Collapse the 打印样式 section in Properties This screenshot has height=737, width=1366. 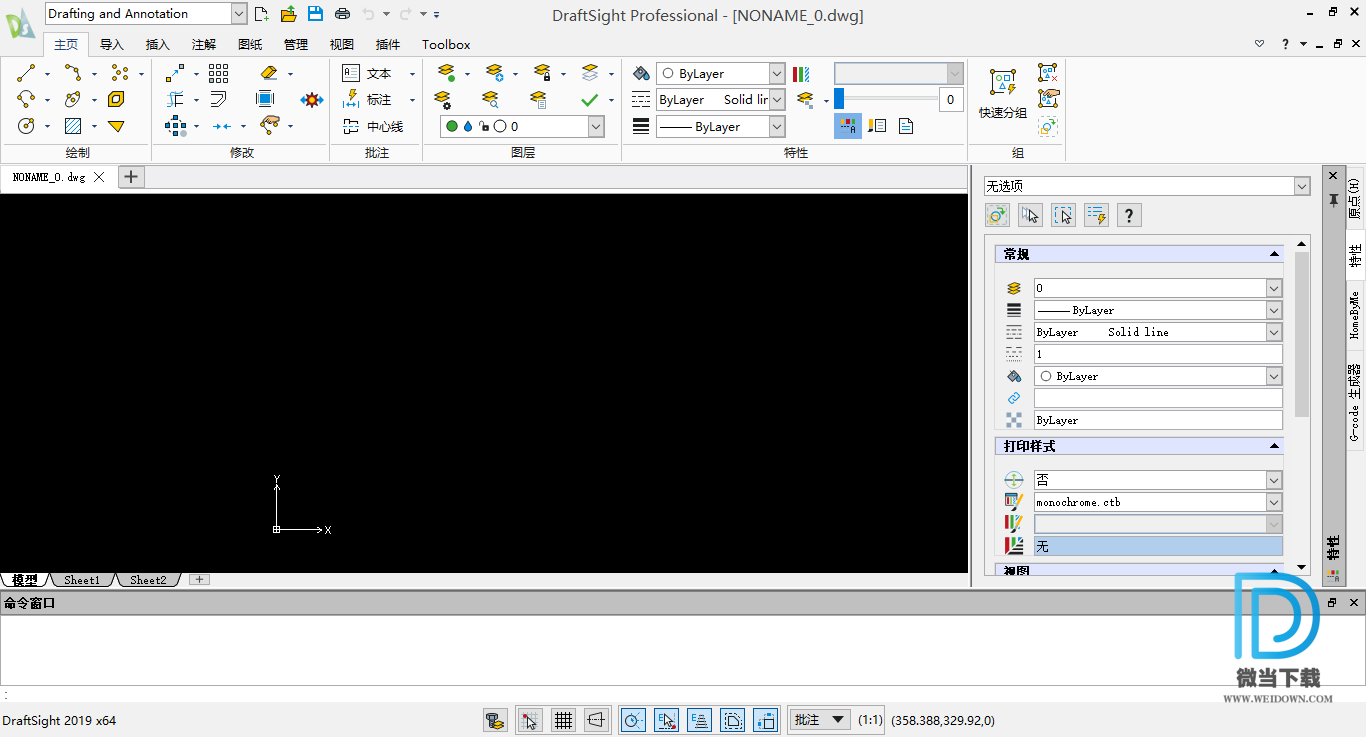[x=1274, y=446]
